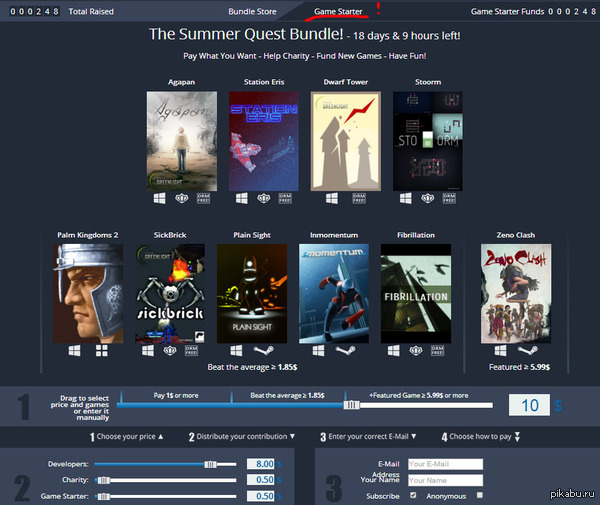Click the Your E-Mail input field

coord(445,464)
